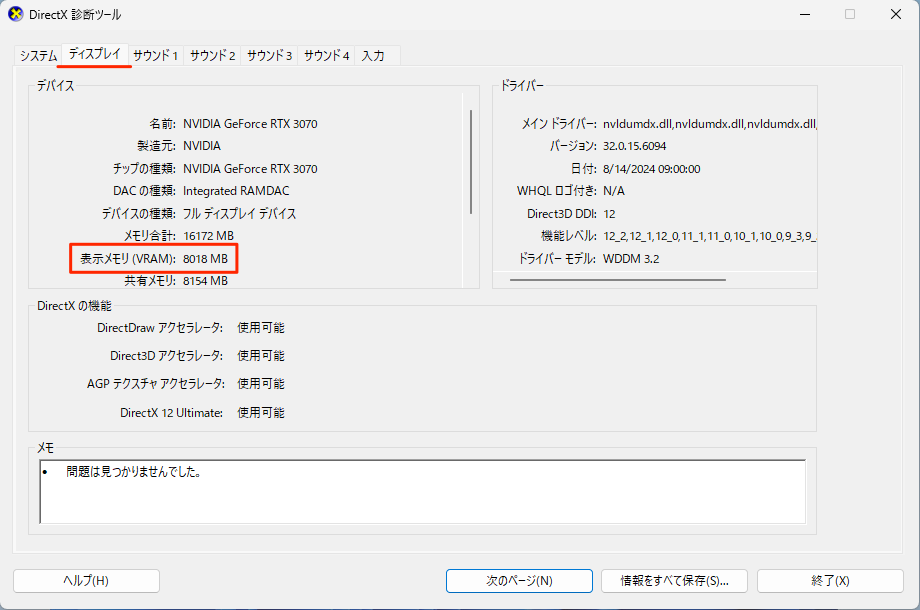Select the ディスプレイ tab
The width and height of the screenshot is (920, 610).
[x=93, y=57]
